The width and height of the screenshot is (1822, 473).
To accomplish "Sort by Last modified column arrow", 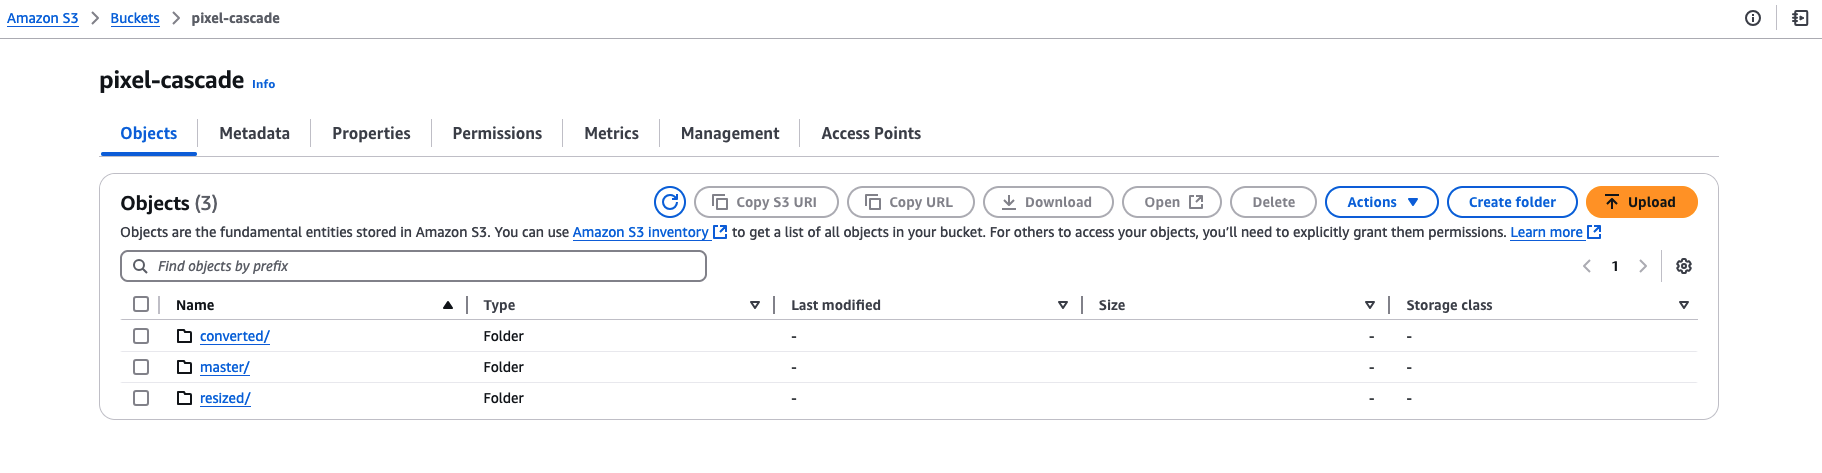I will 1063,305.
